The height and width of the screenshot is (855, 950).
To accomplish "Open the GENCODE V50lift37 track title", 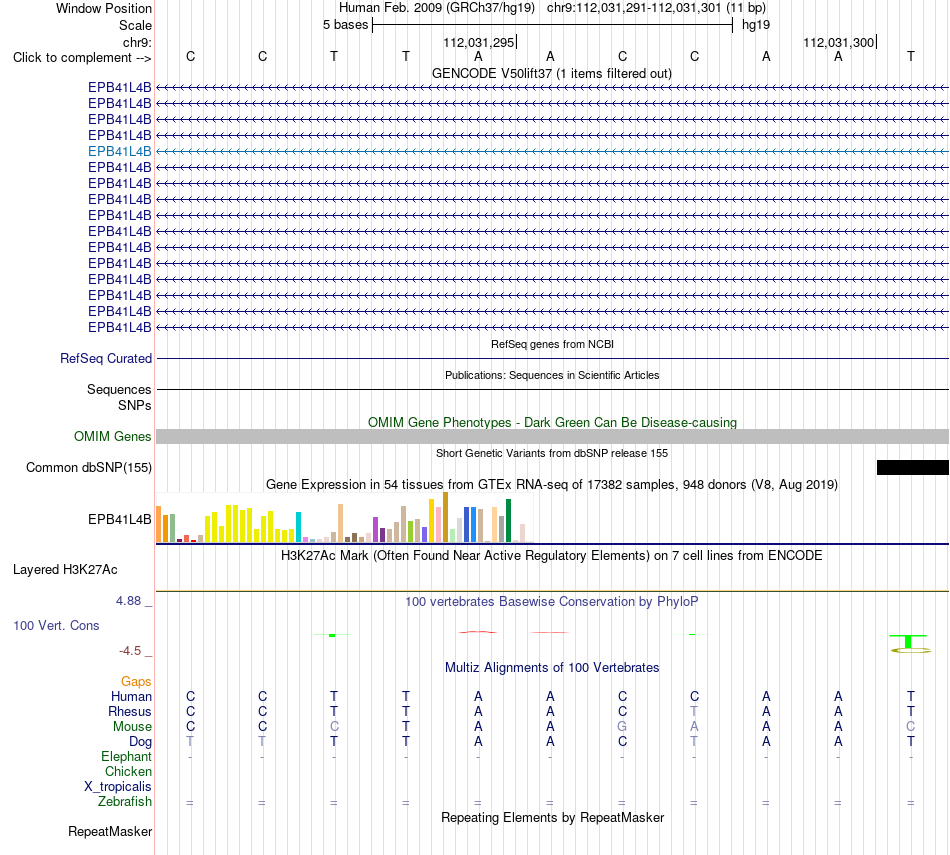I will click(552, 73).
